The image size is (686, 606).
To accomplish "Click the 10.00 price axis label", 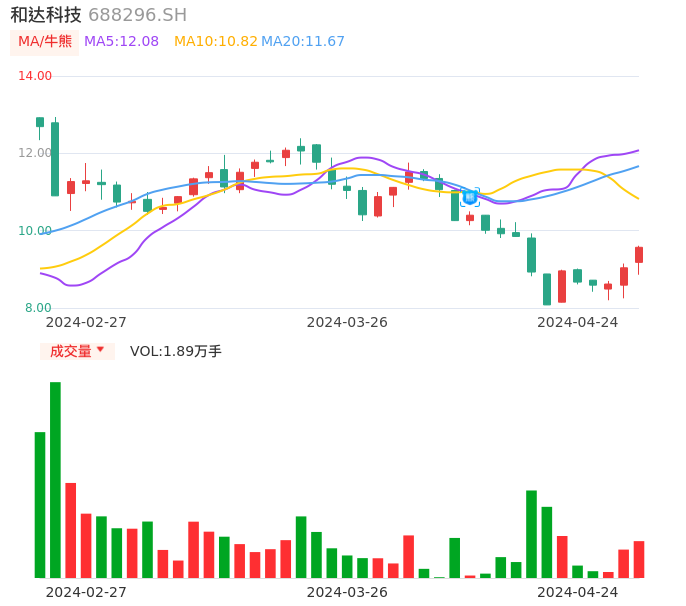I will coord(36,231).
